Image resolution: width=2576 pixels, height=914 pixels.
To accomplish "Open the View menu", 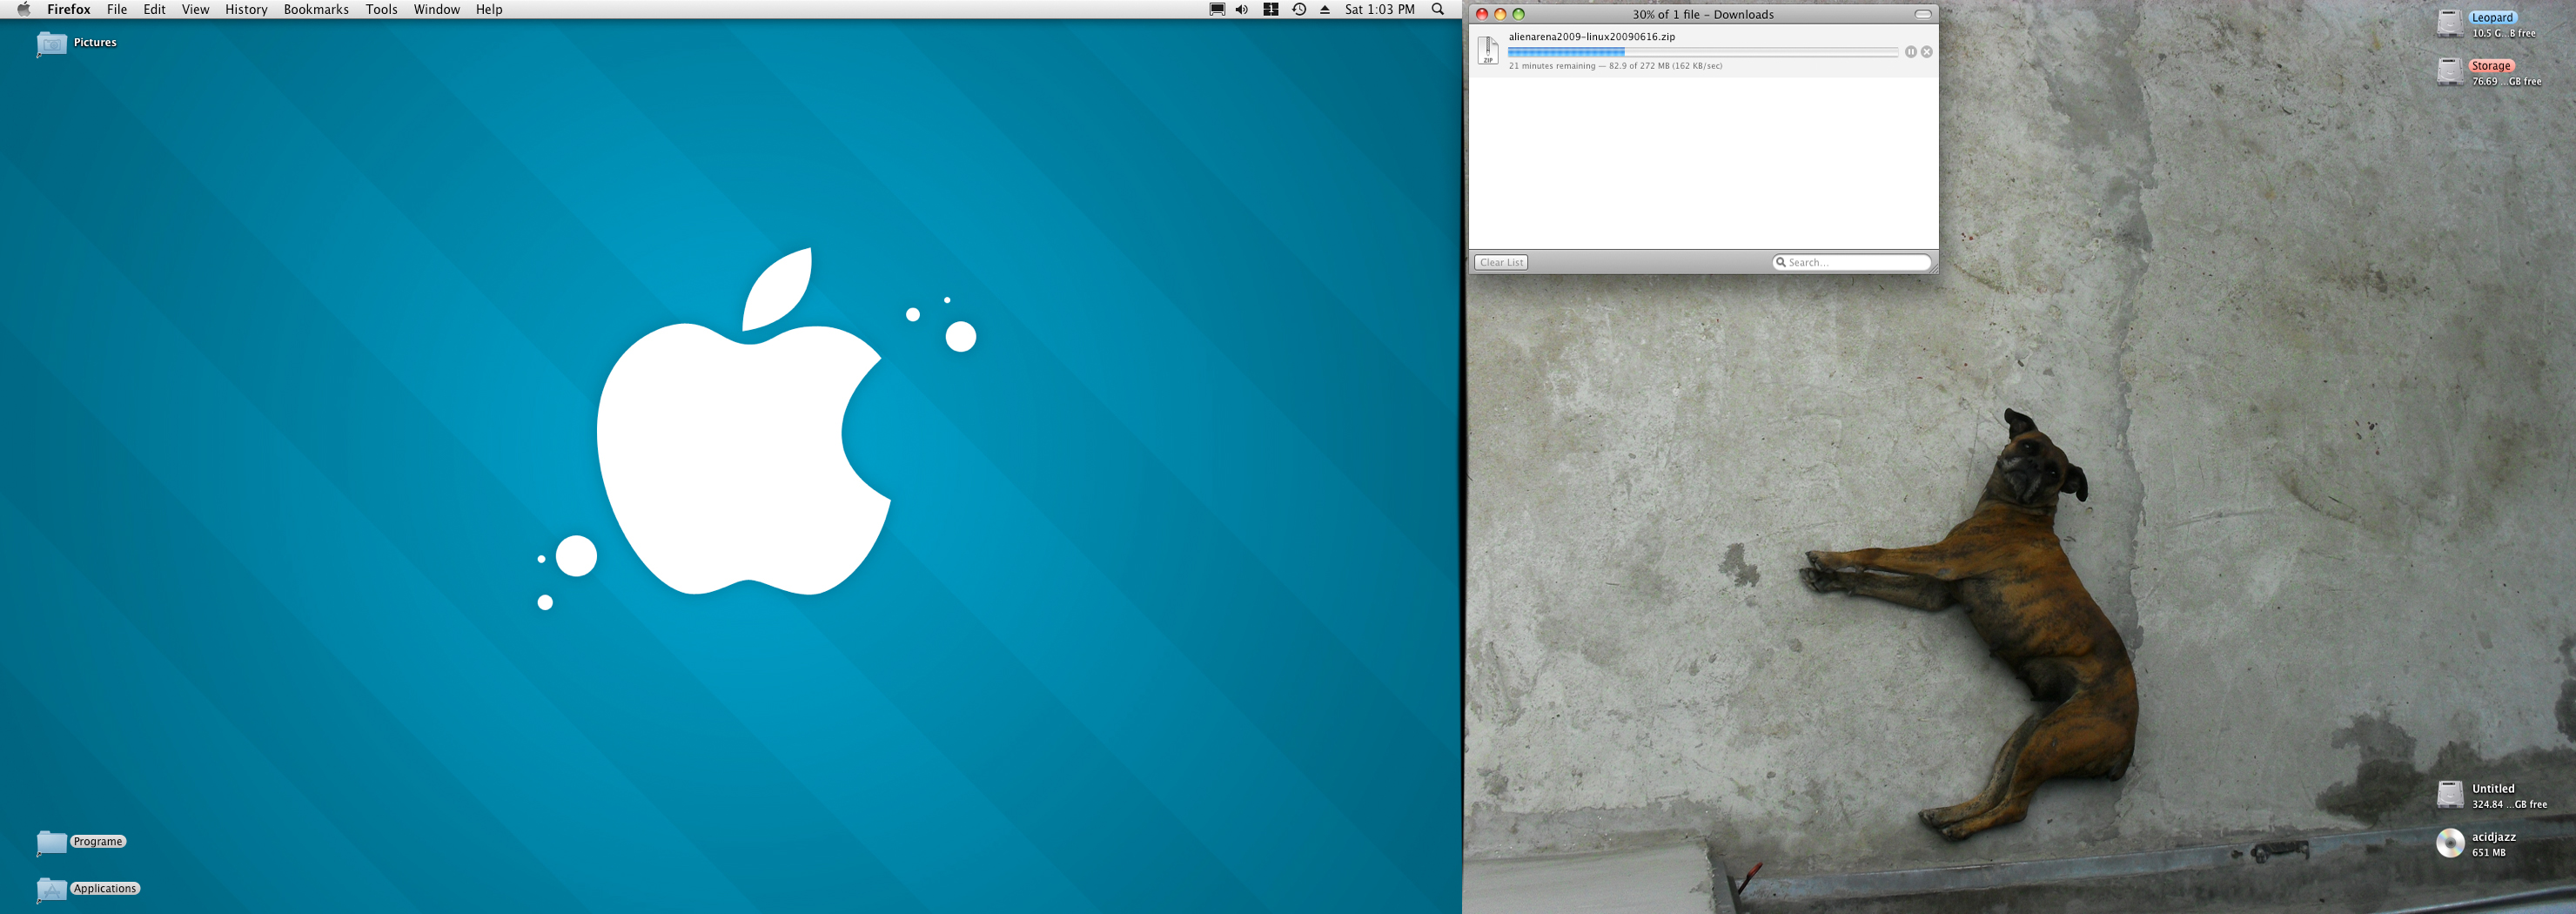I will 195,9.
